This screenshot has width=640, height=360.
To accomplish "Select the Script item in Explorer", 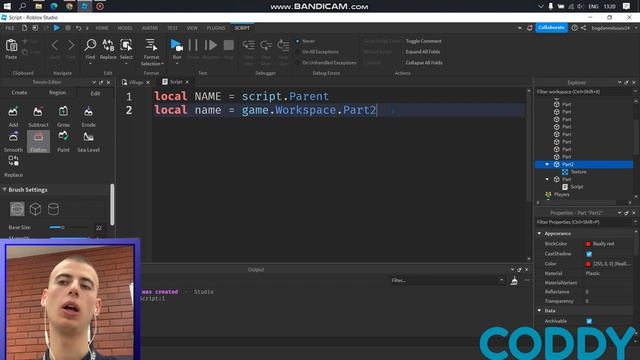I will pos(576,187).
